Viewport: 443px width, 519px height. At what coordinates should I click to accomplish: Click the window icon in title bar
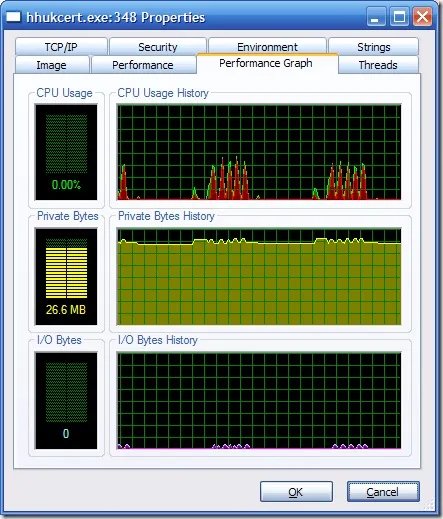(13, 17)
